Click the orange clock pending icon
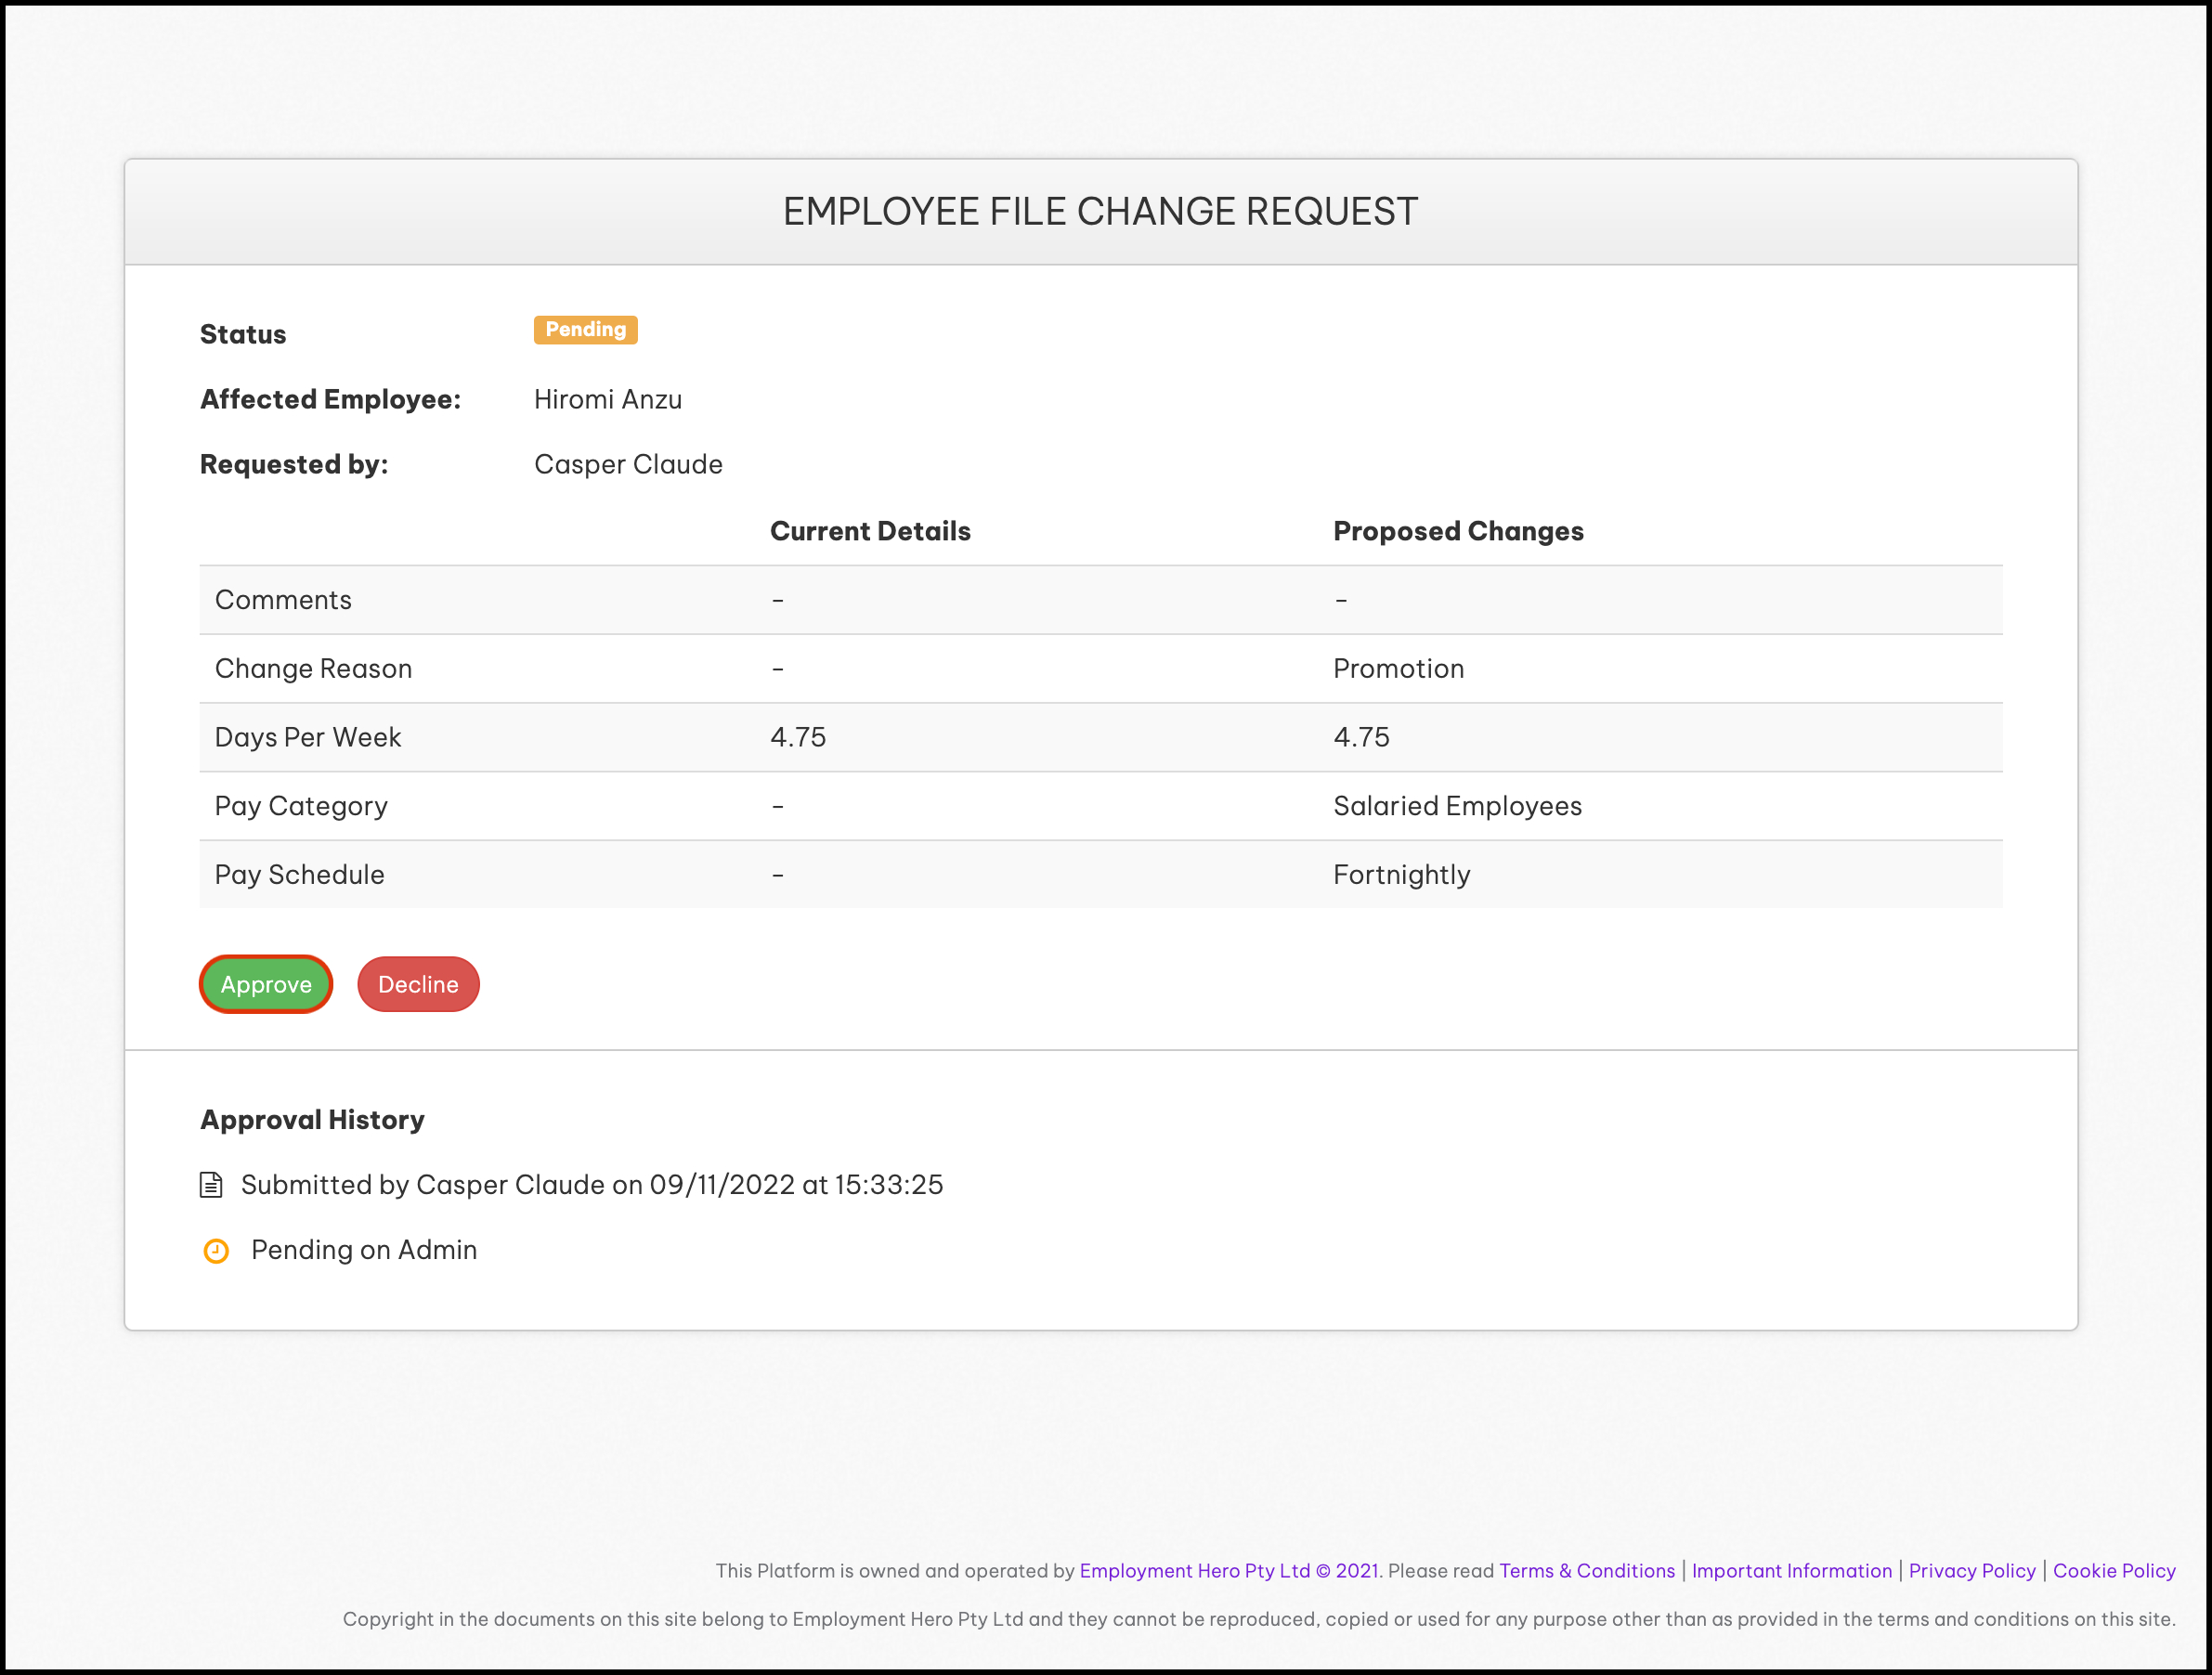Screen dimensions: 2212x1675 [216, 1251]
